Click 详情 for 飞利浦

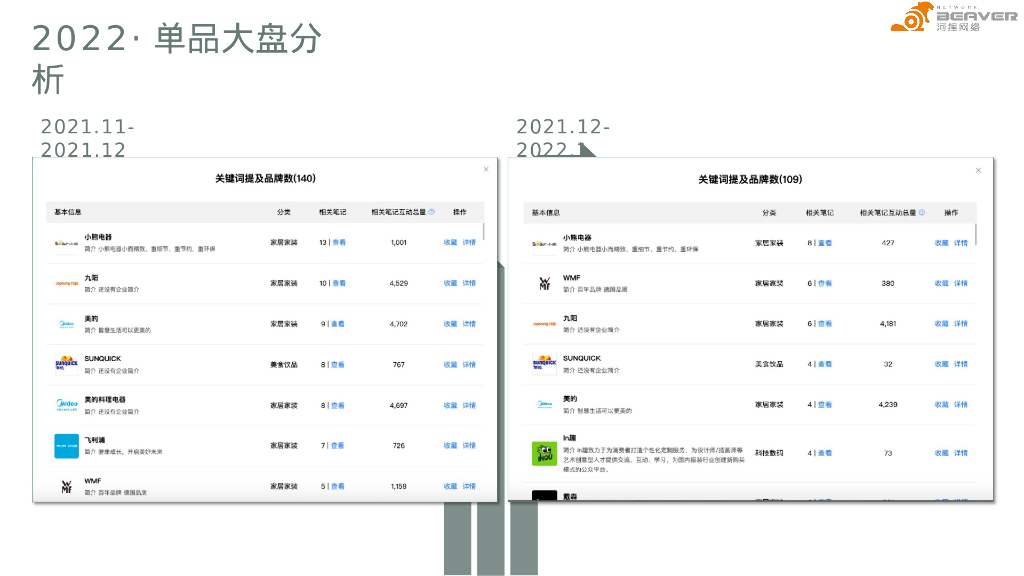(470, 446)
